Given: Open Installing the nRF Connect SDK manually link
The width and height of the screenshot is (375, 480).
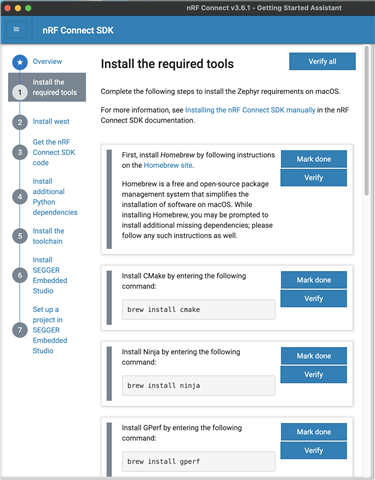Looking at the screenshot, I should (x=250, y=110).
